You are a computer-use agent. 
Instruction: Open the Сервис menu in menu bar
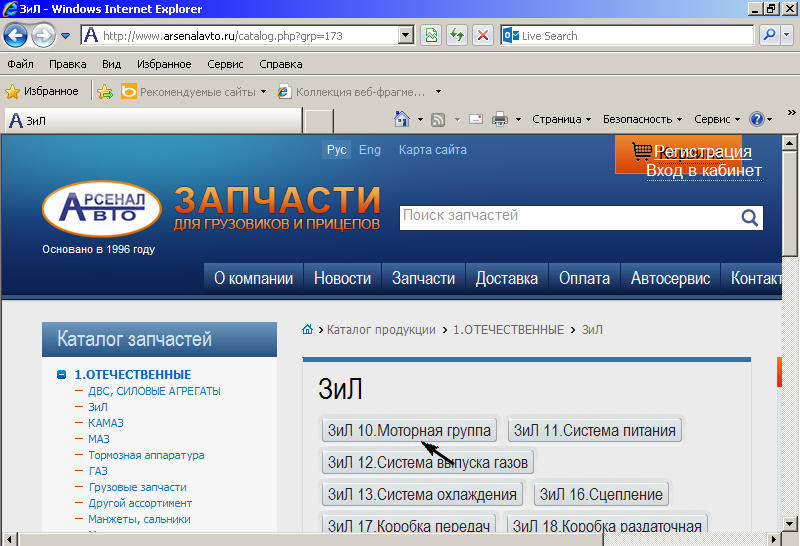(225, 64)
